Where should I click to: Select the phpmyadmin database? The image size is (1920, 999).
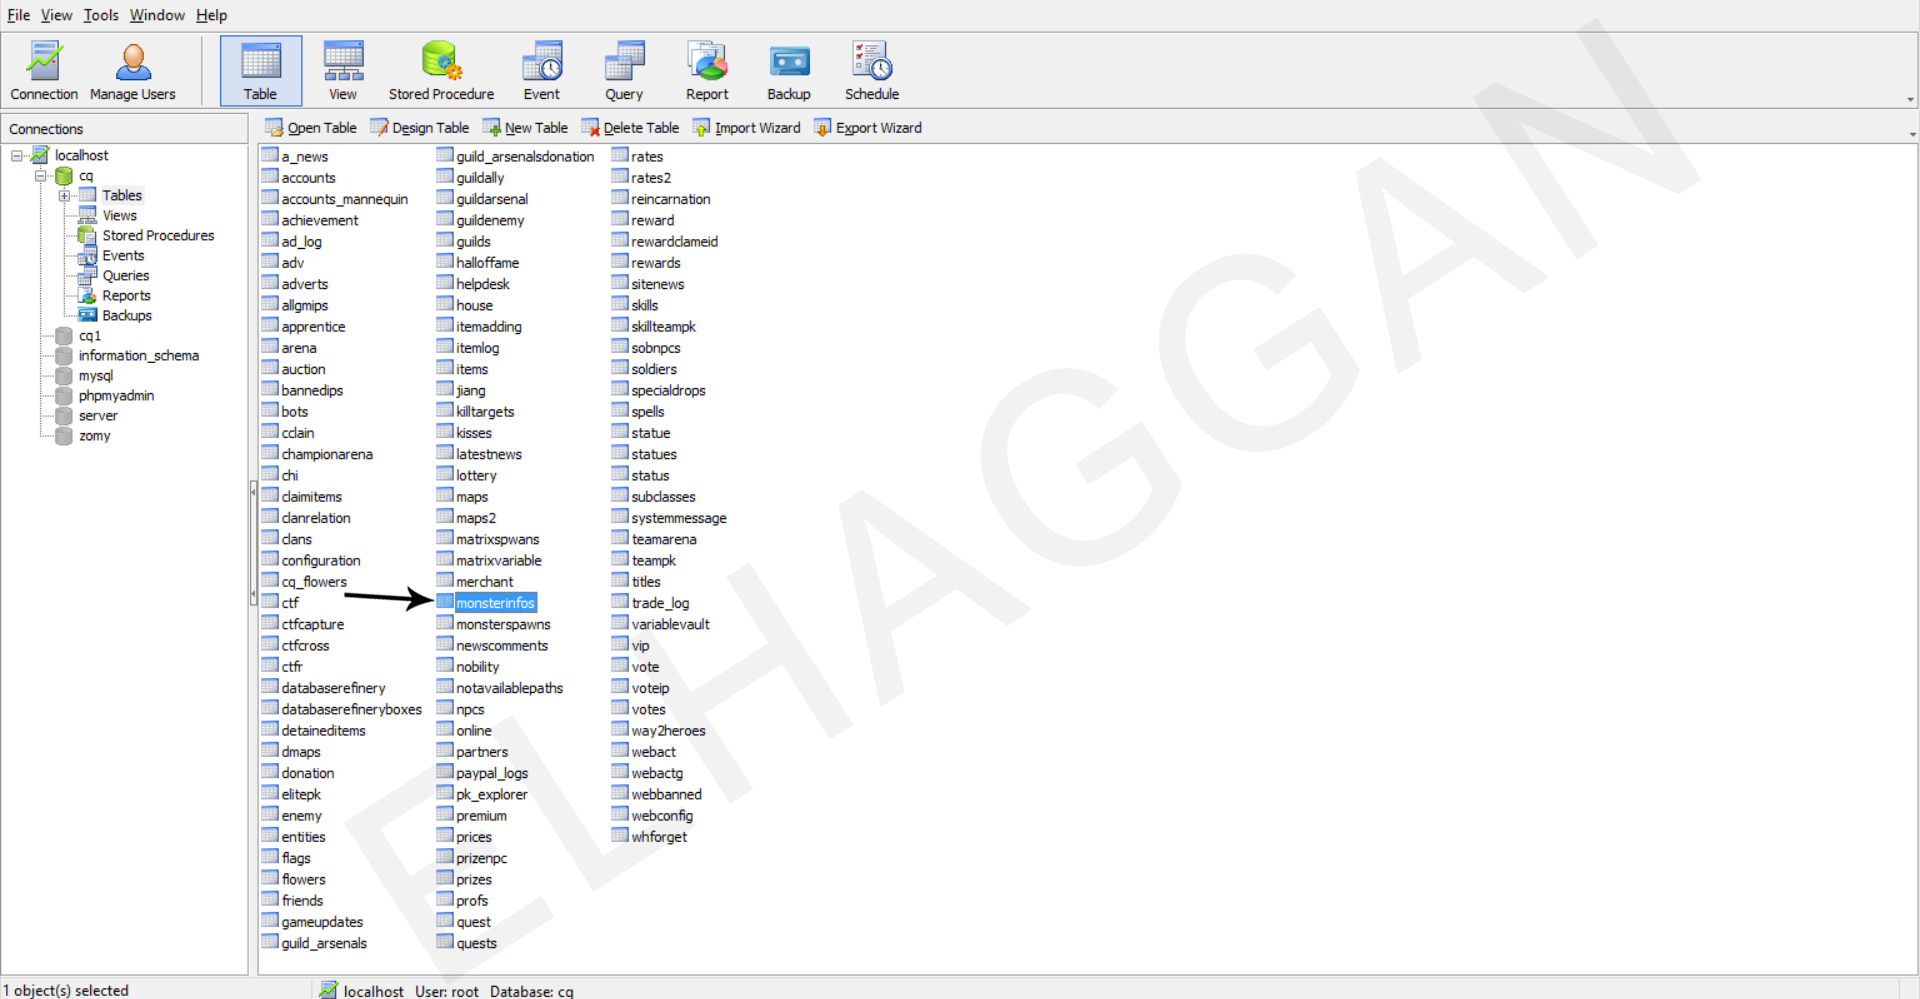[116, 395]
